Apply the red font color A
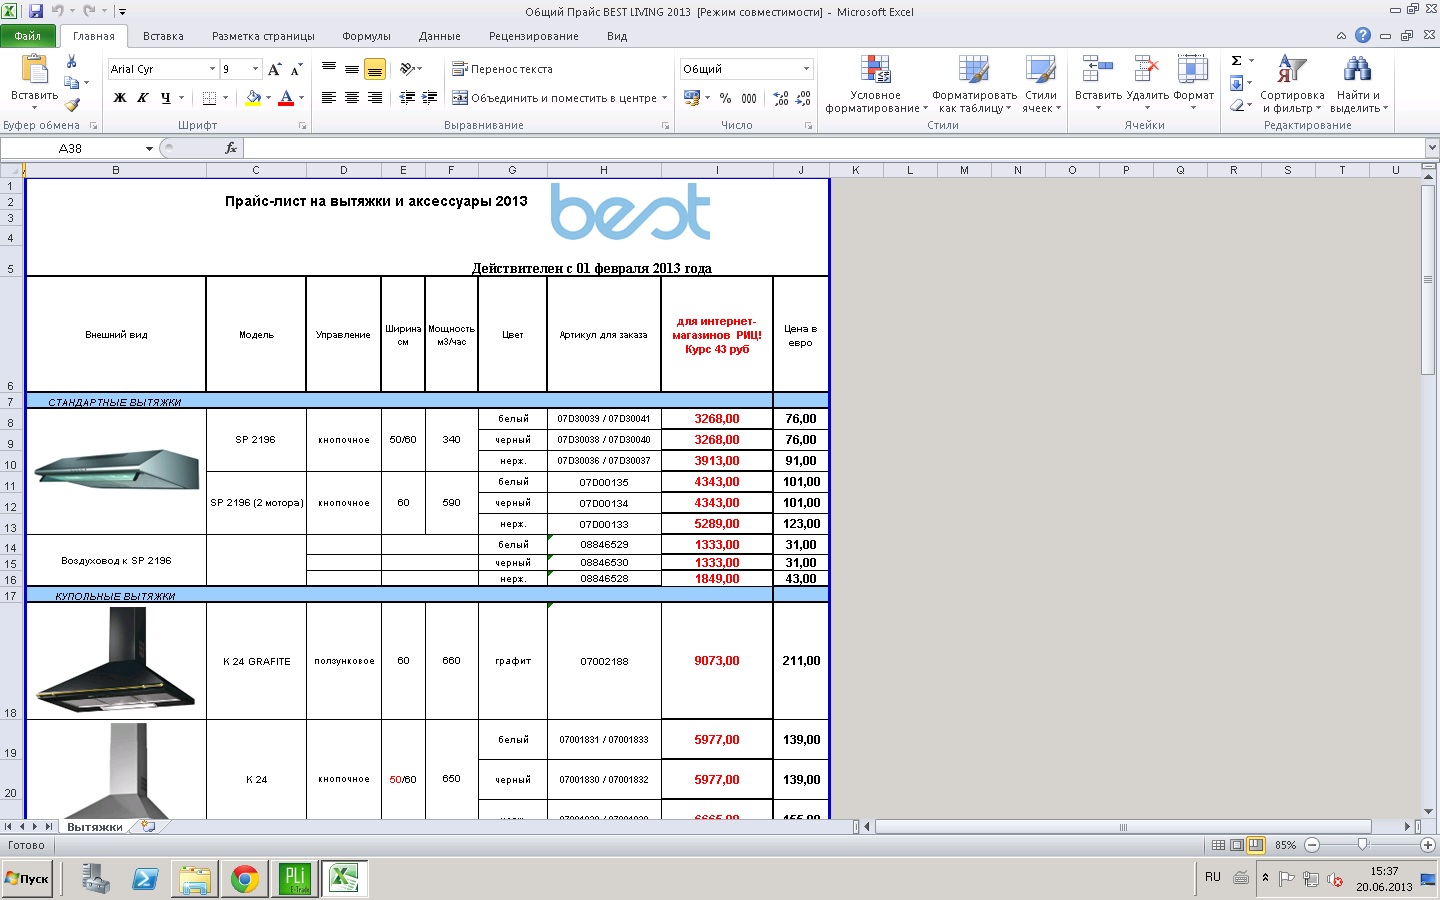 (x=286, y=98)
